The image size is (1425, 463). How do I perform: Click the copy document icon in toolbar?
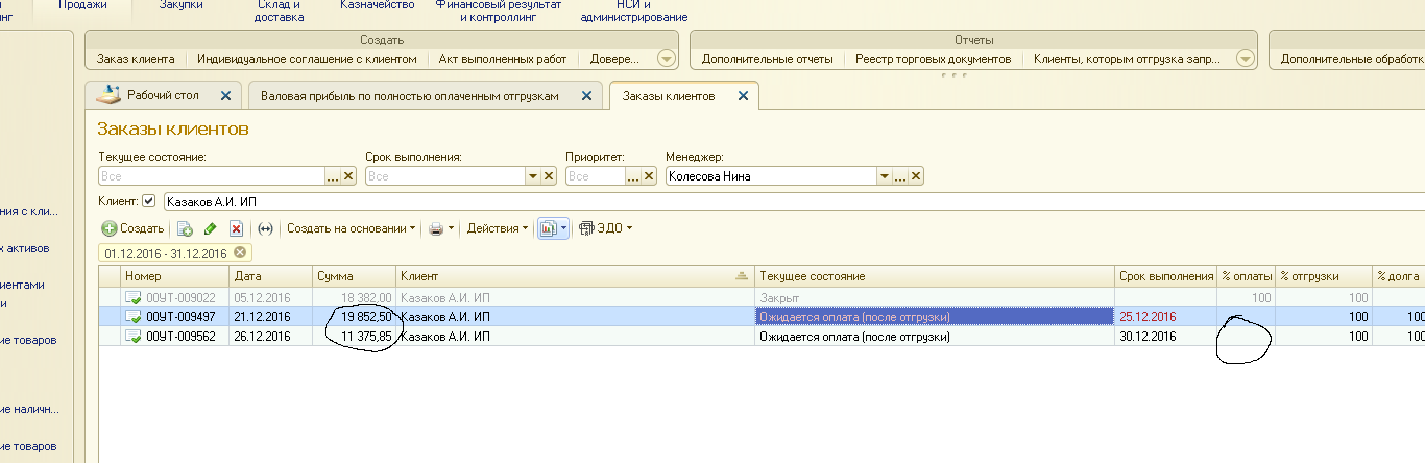[x=185, y=229]
